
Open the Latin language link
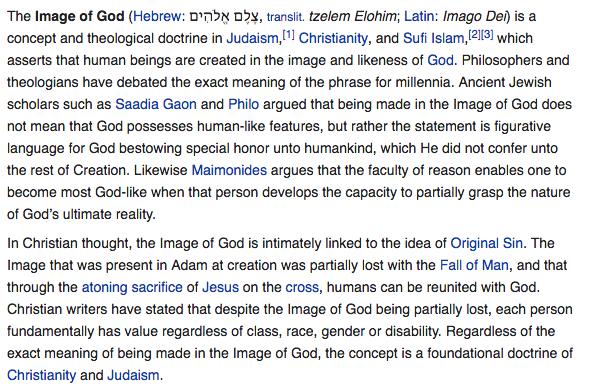418,17
